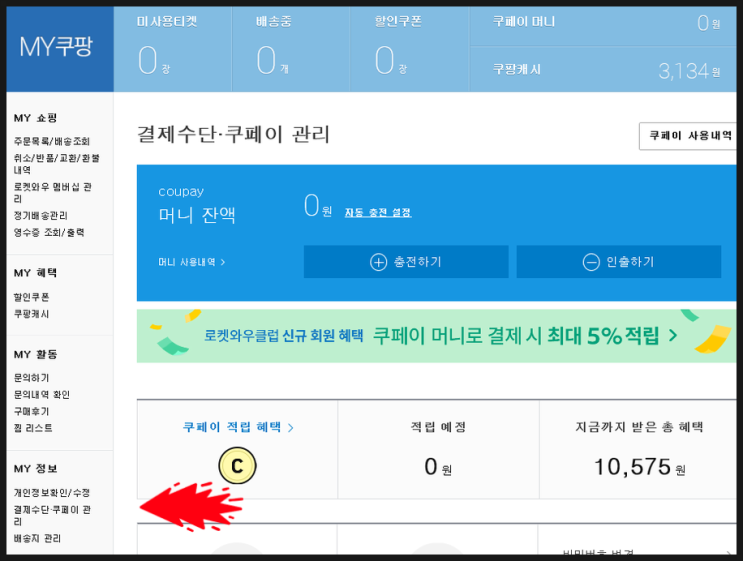The image size is (743, 561).
Task: Click the MY 쇼핑 section heading
Action: click(x=36, y=118)
